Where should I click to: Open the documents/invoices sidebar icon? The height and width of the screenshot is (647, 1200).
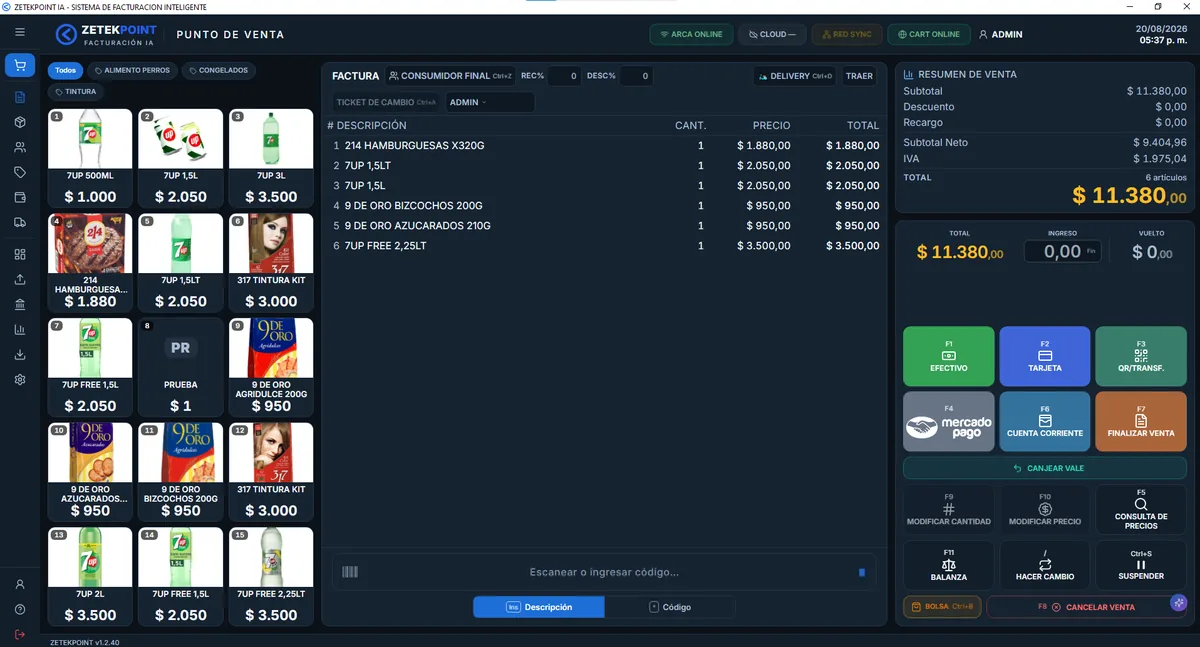[20, 97]
